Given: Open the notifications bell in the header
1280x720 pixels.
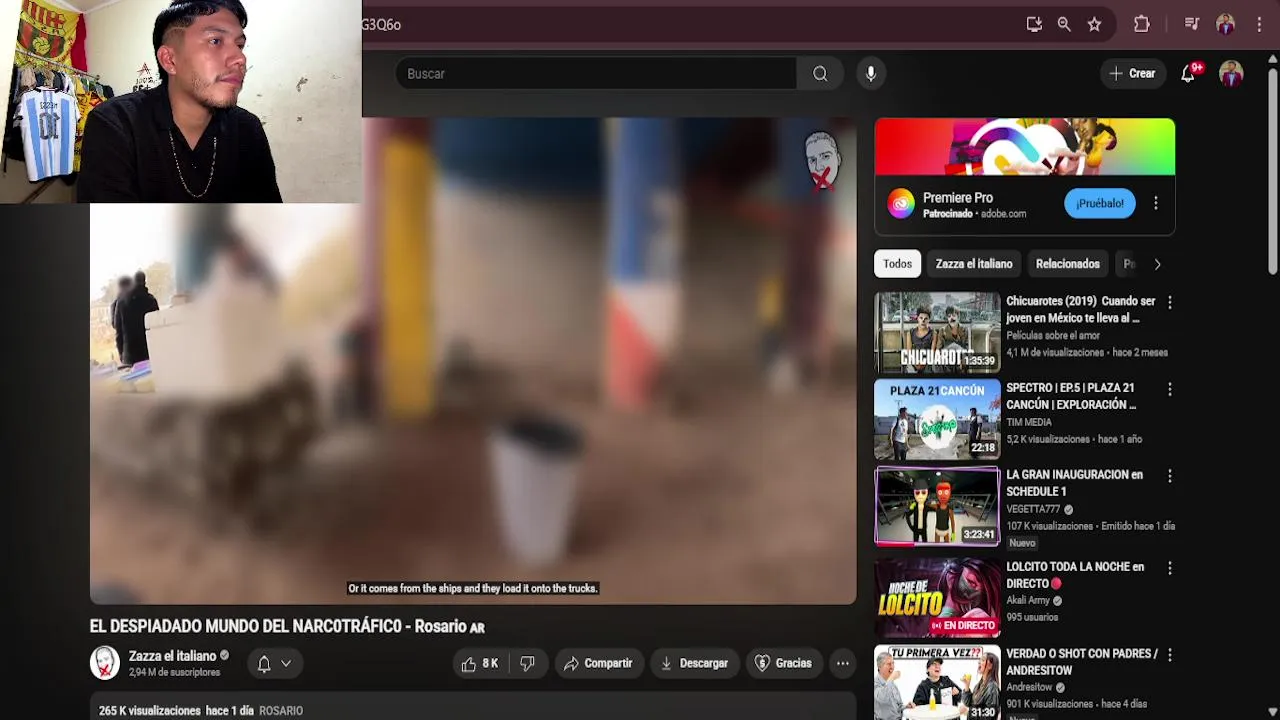Looking at the screenshot, I should 1188,73.
